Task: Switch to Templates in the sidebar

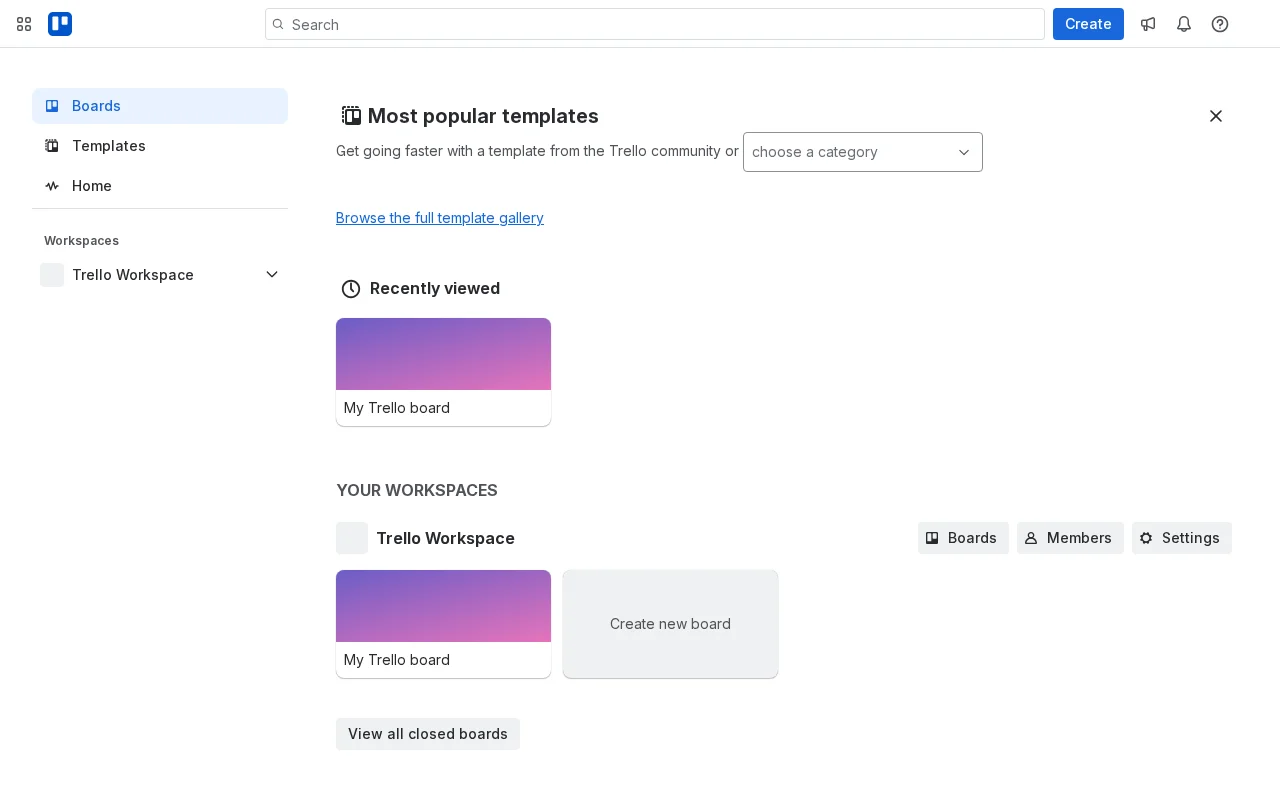Action: [x=108, y=146]
